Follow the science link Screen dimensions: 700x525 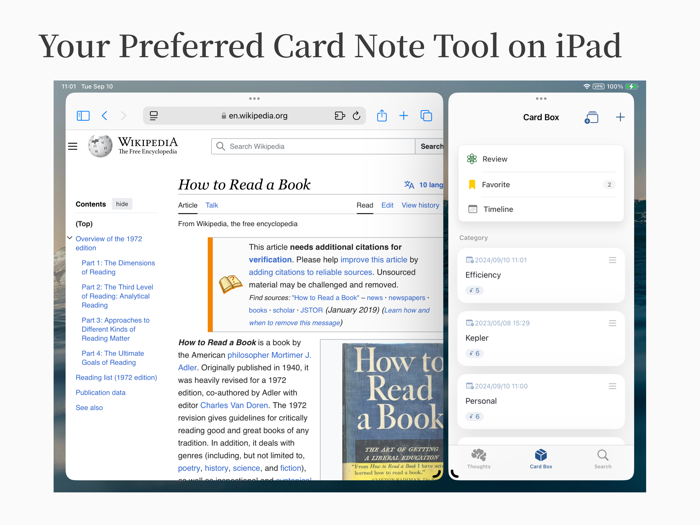(x=246, y=468)
